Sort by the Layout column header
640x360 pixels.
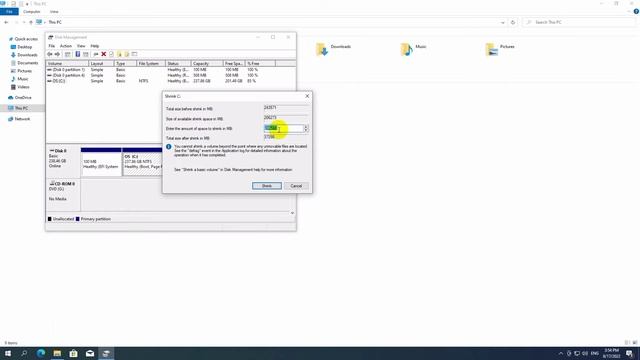(101, 64)
